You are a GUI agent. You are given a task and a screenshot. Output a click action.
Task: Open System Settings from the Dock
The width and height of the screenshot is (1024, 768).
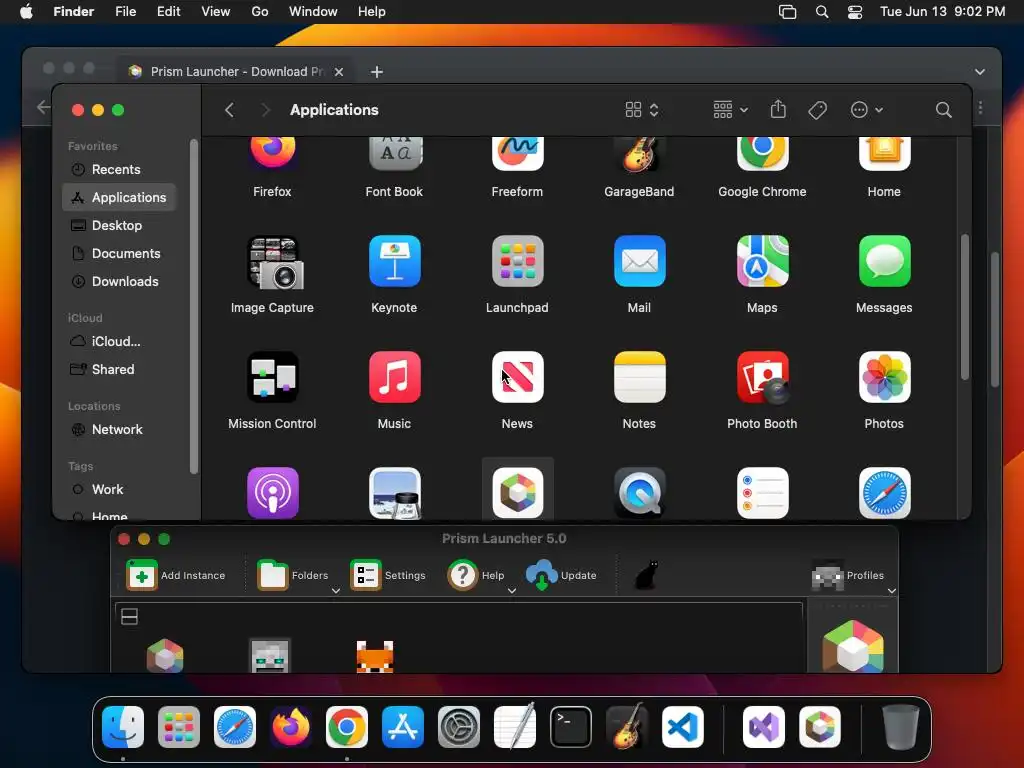pos(458,727)
